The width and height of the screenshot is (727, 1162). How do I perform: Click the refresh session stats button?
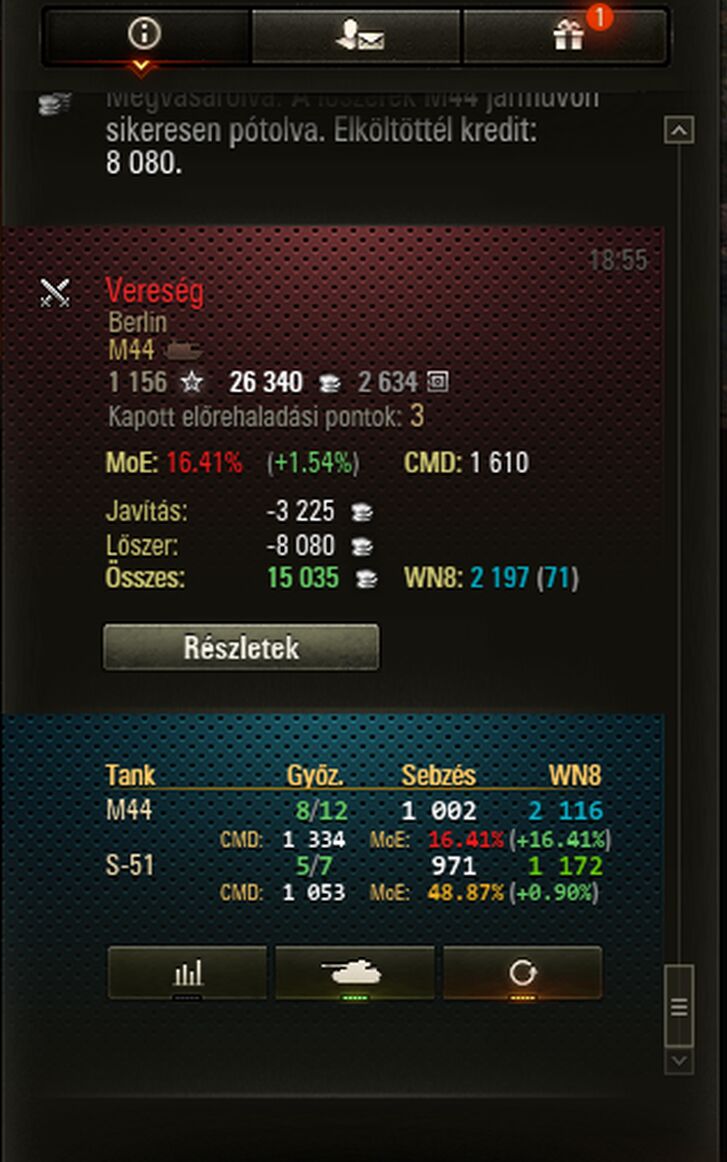[x=522, y=973]
